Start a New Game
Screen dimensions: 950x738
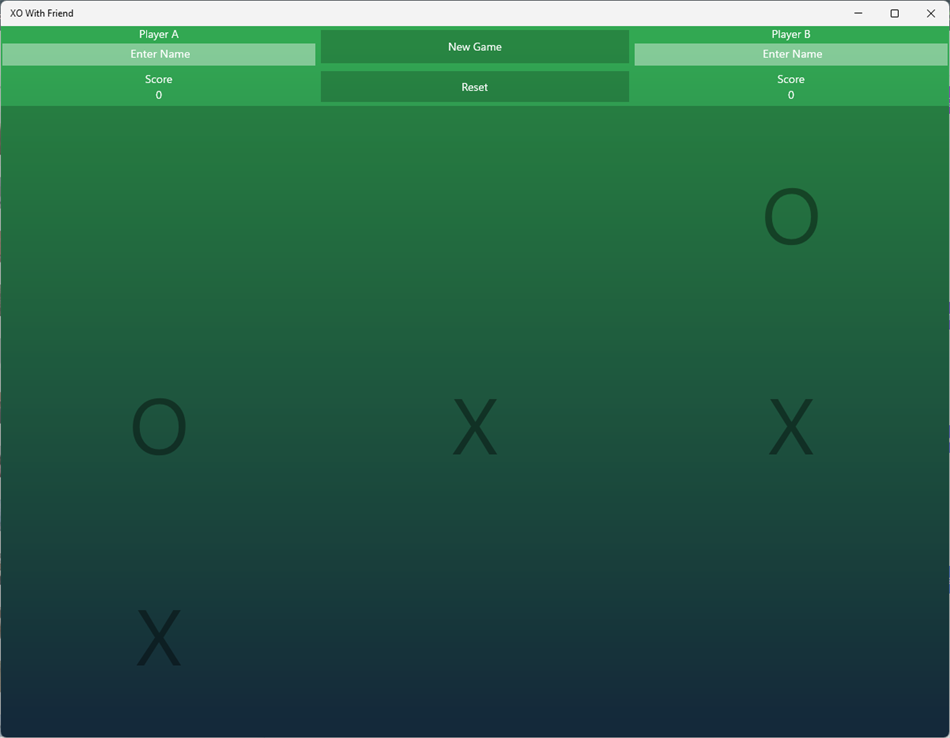point(474,46)
